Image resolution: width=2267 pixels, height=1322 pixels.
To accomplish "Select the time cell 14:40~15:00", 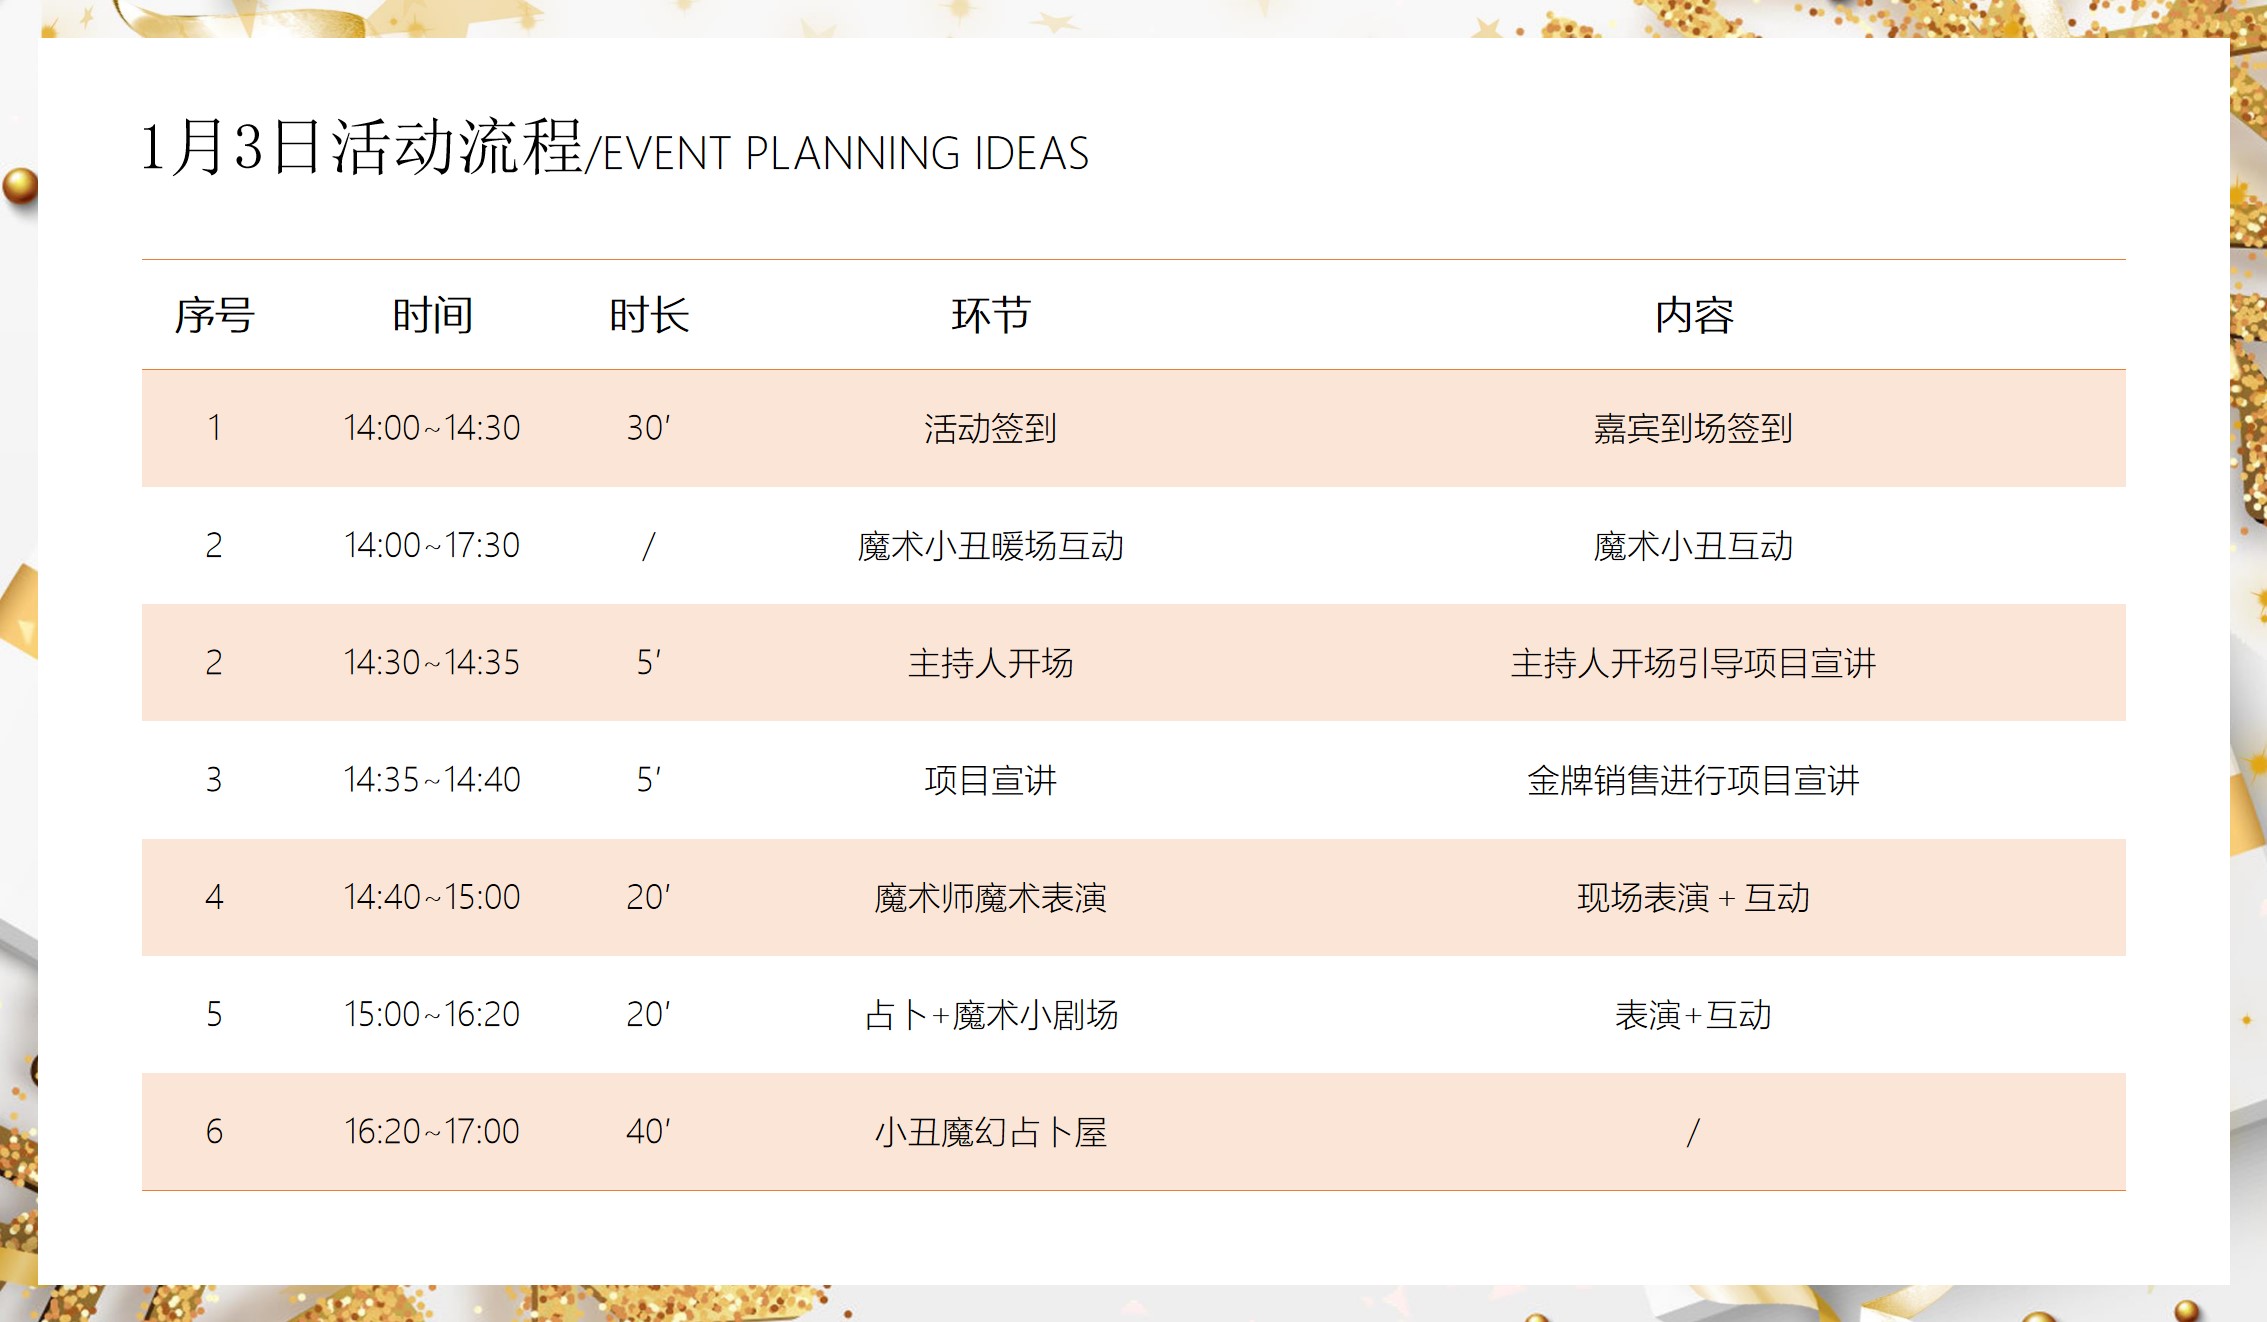I will tap(432, 897).
